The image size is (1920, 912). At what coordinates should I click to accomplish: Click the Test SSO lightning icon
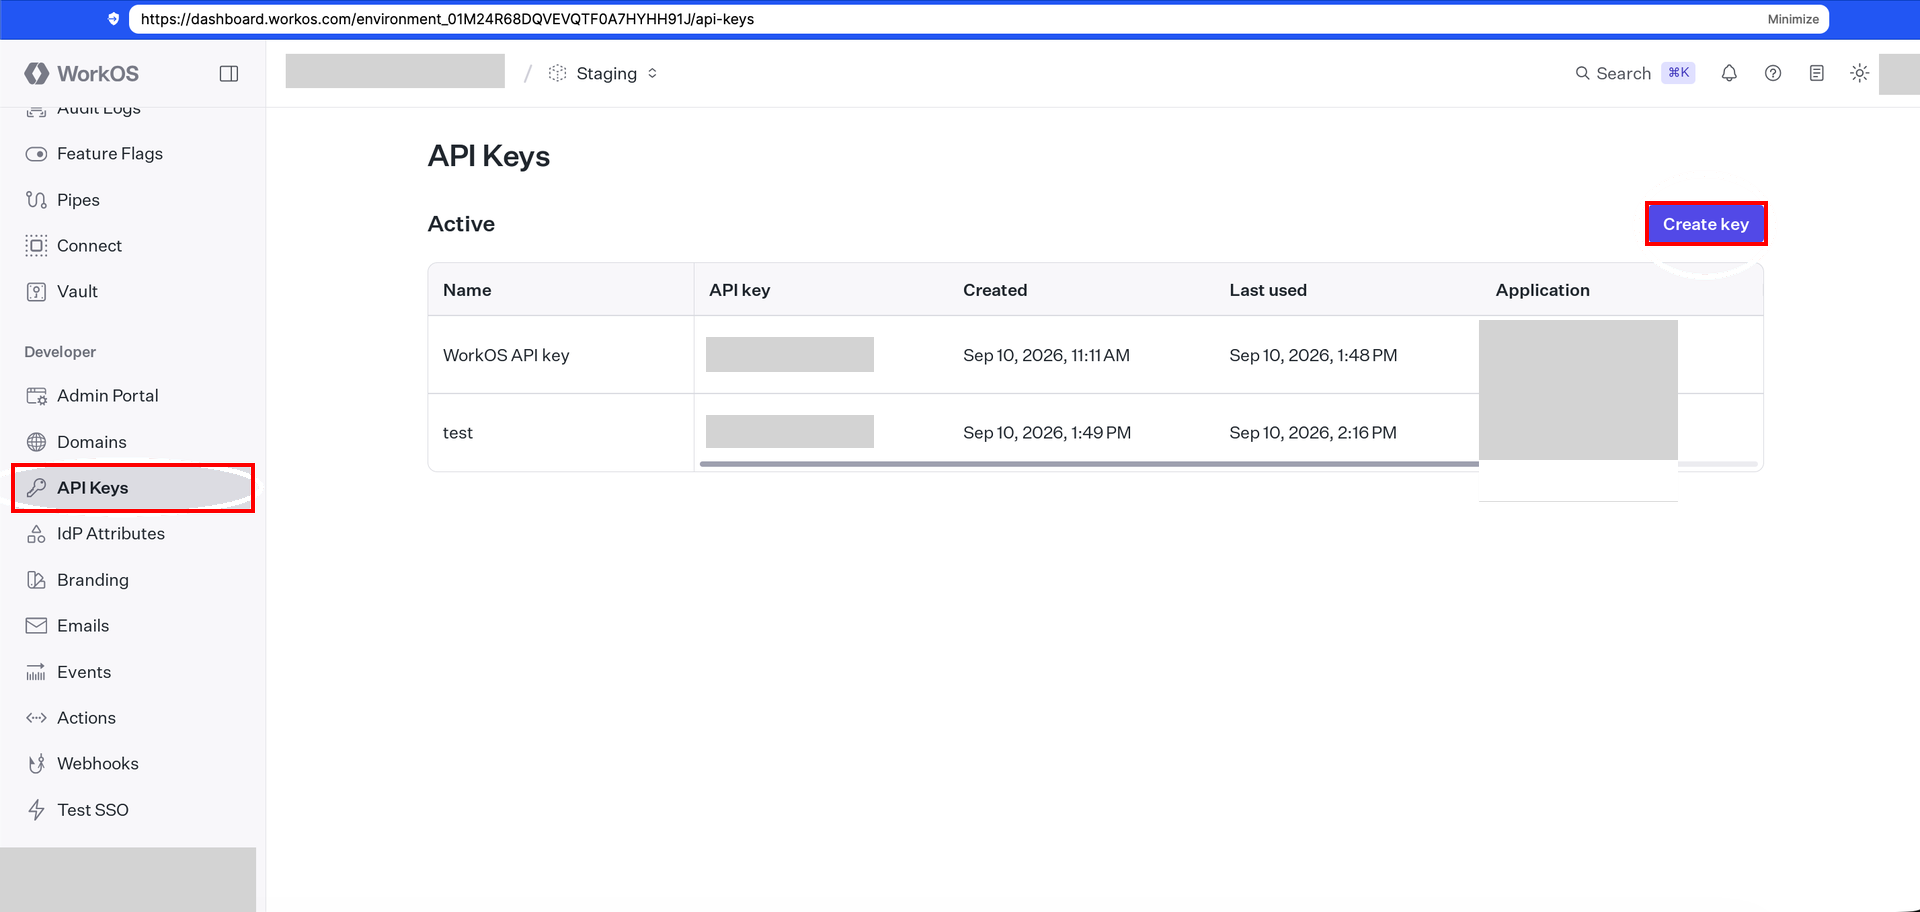pos(36,810)
